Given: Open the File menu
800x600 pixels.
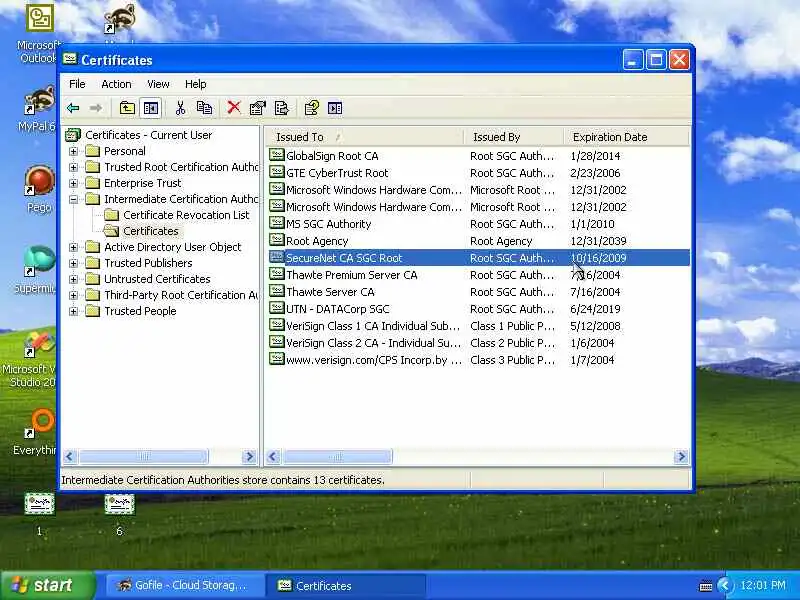Looking at the screenshot, I should [x=77, y=84].
